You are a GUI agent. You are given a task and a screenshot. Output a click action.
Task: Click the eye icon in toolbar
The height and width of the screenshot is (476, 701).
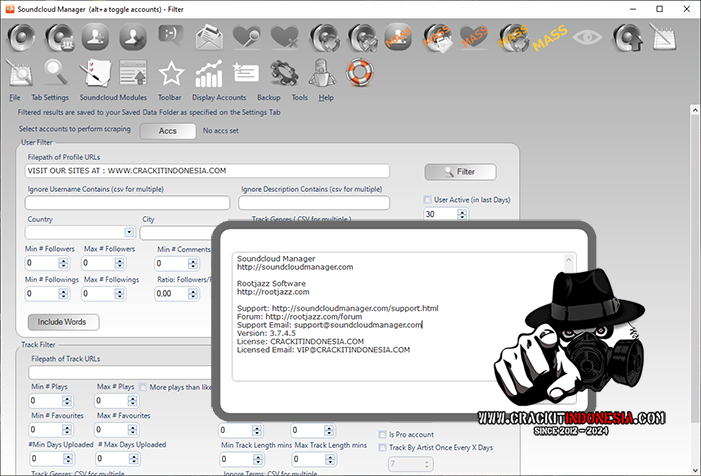588,37
